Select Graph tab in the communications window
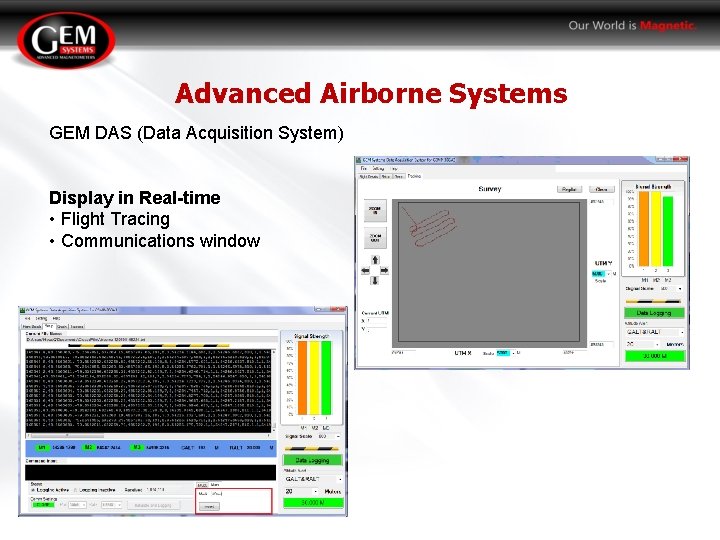720x540 pixels. coord(62,326)
